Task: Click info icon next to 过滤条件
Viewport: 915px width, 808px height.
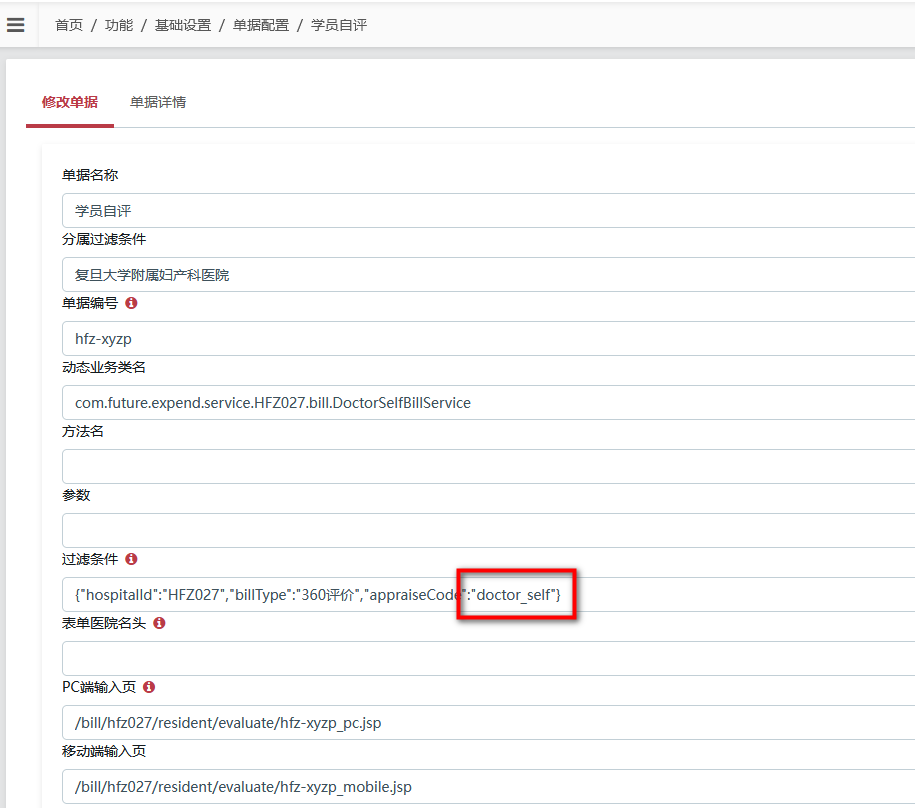Action: click(131, 559)
